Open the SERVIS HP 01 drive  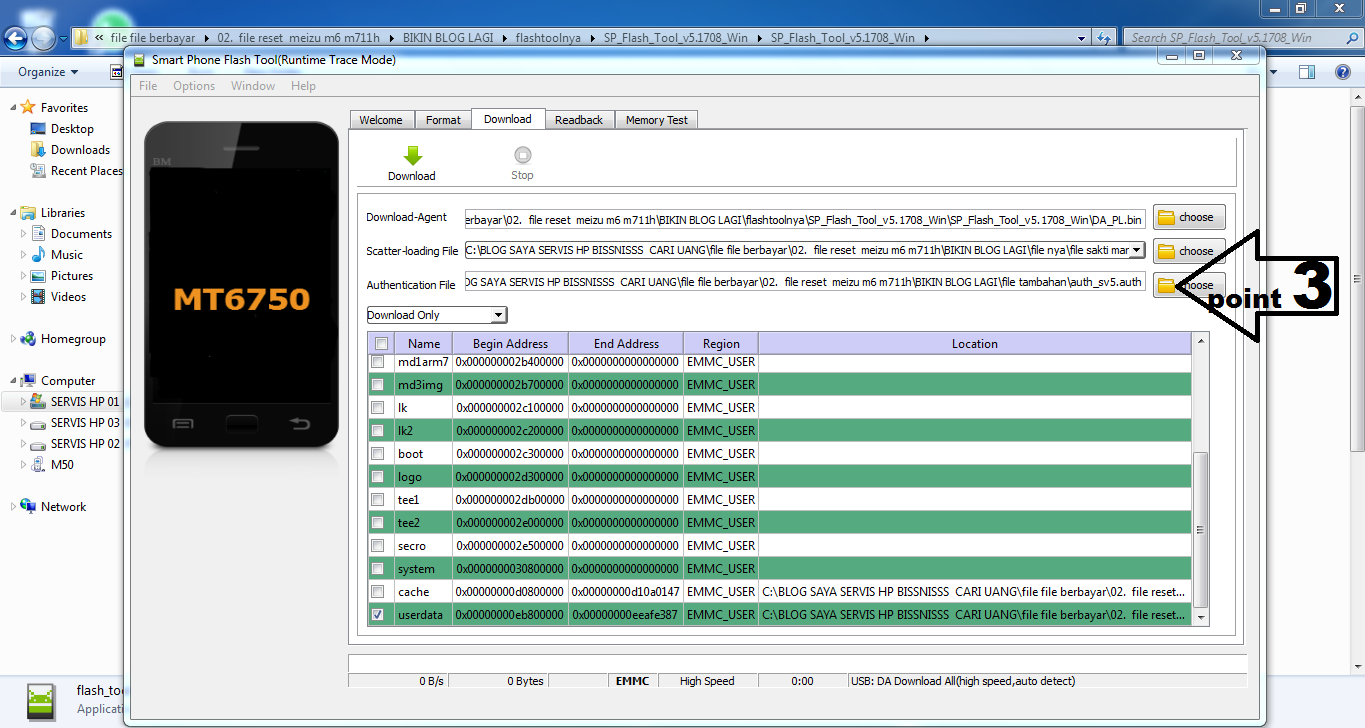tap(85, 402)
